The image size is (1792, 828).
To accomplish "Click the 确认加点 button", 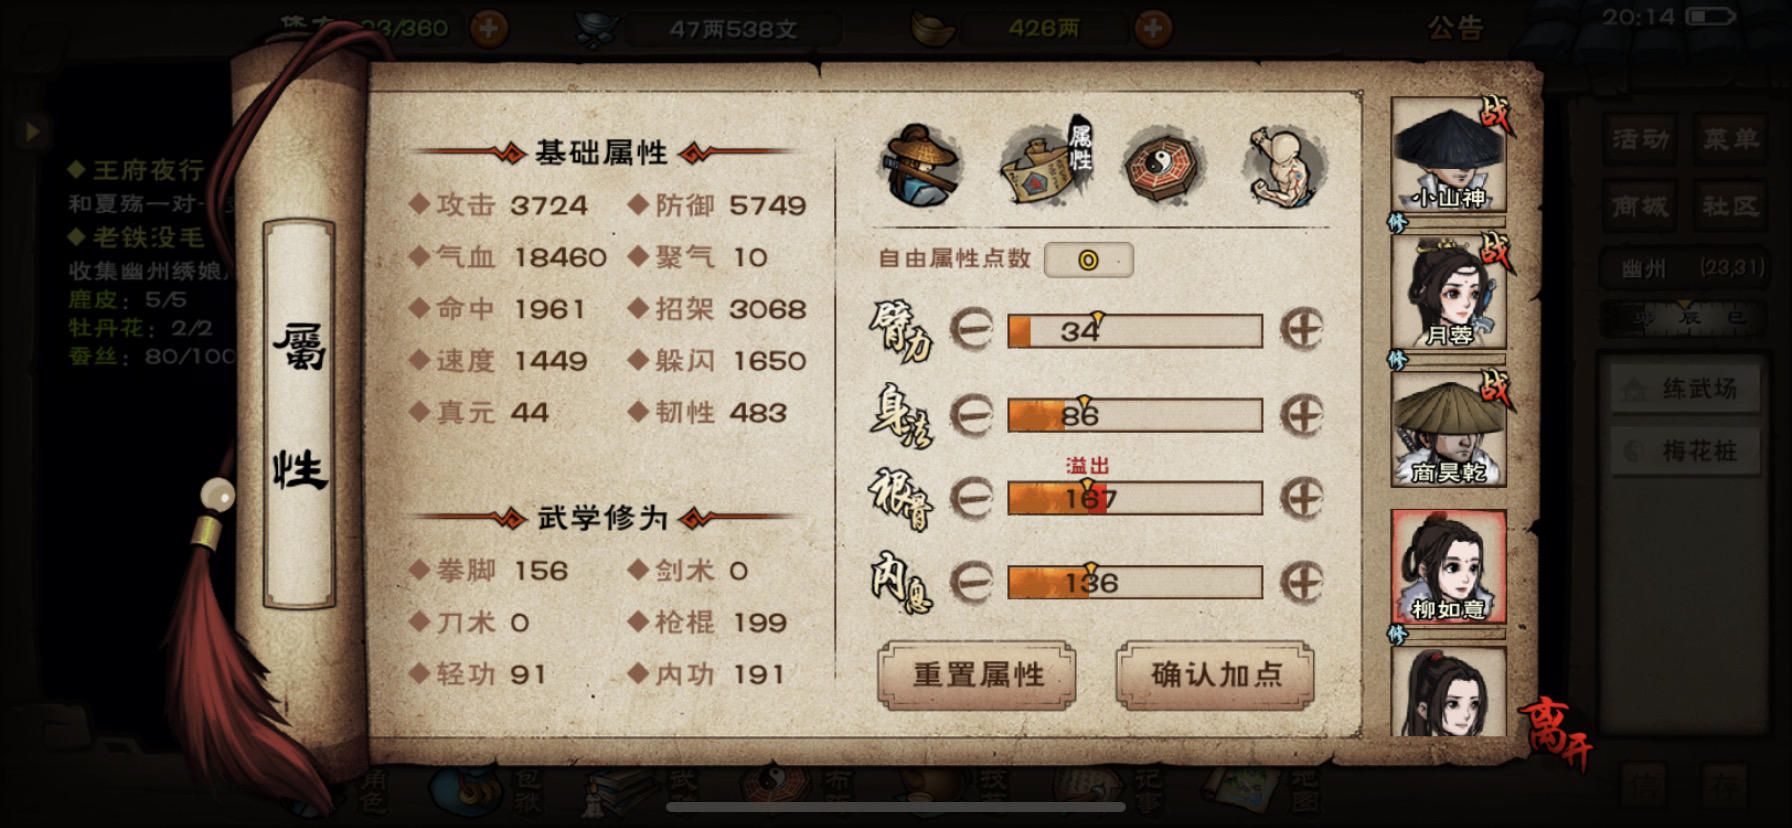I will pyautogui.click(x=1215, y=675).
